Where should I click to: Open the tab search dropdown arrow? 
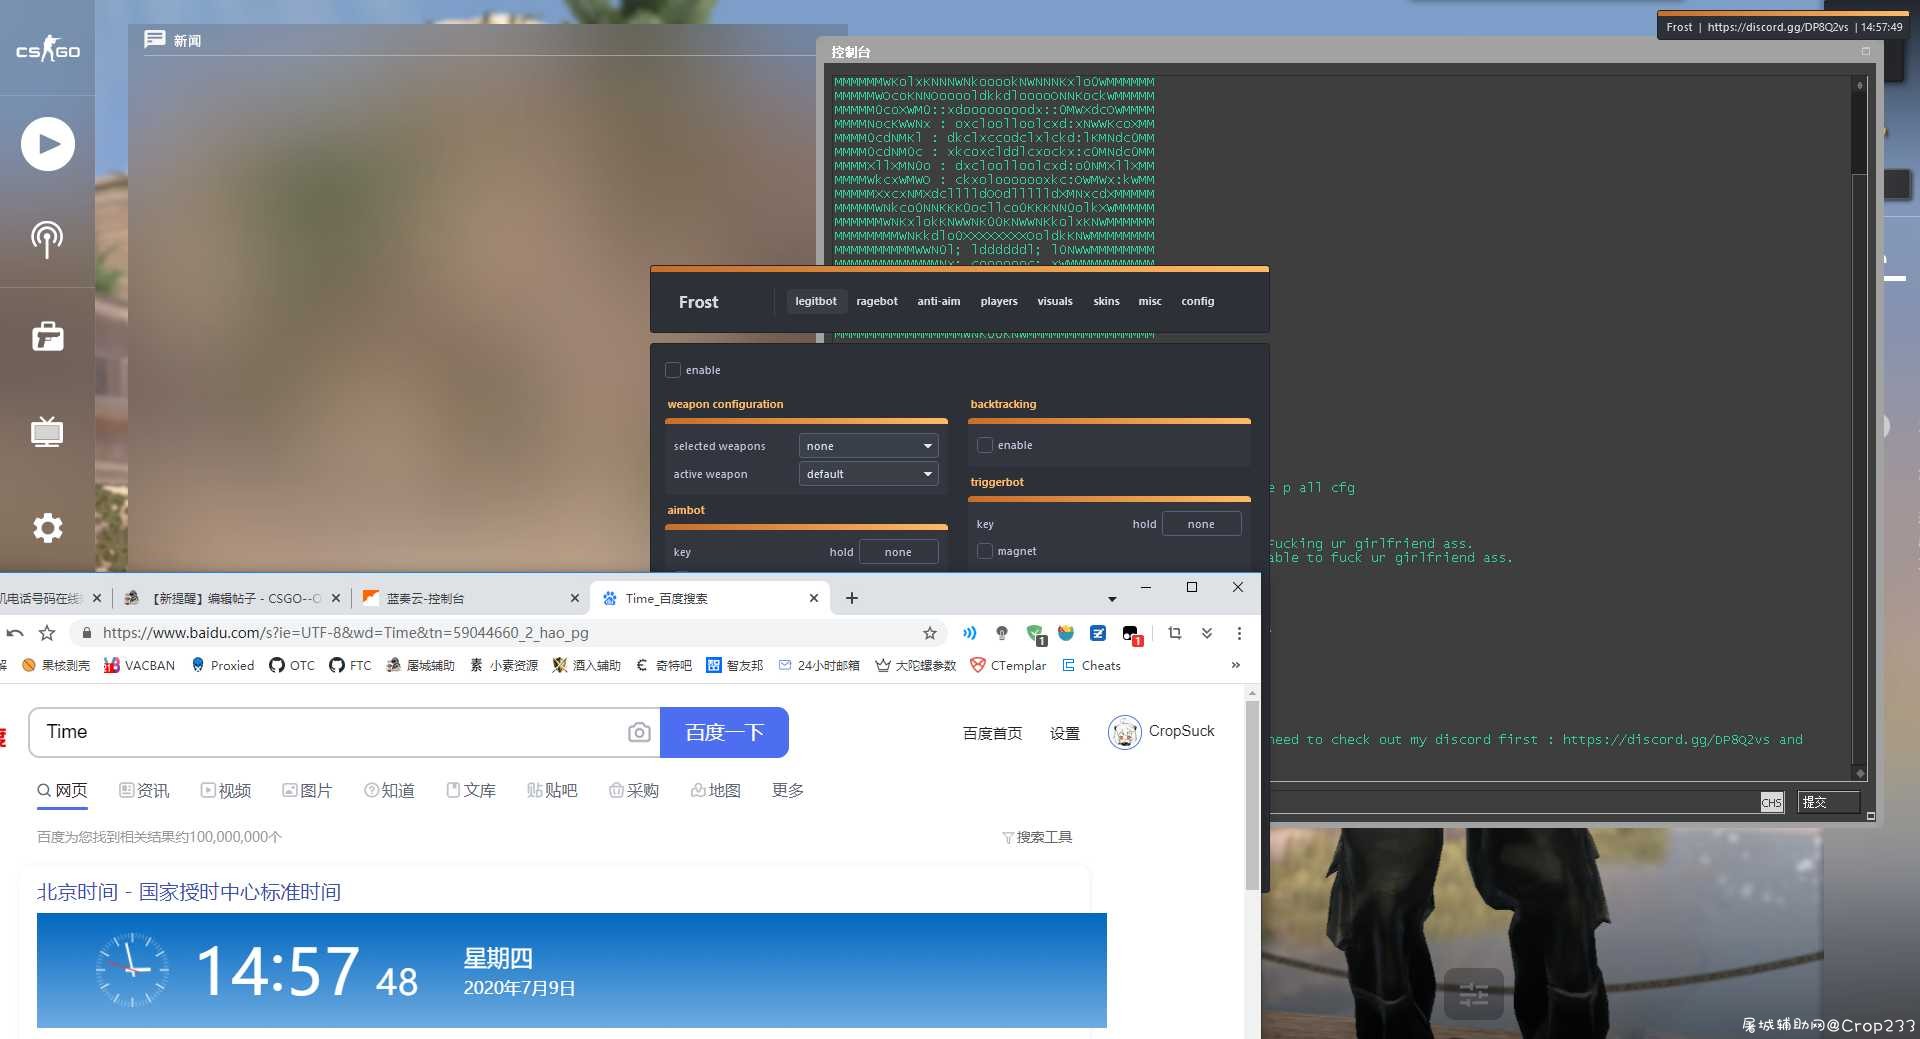click(1112, 599)
